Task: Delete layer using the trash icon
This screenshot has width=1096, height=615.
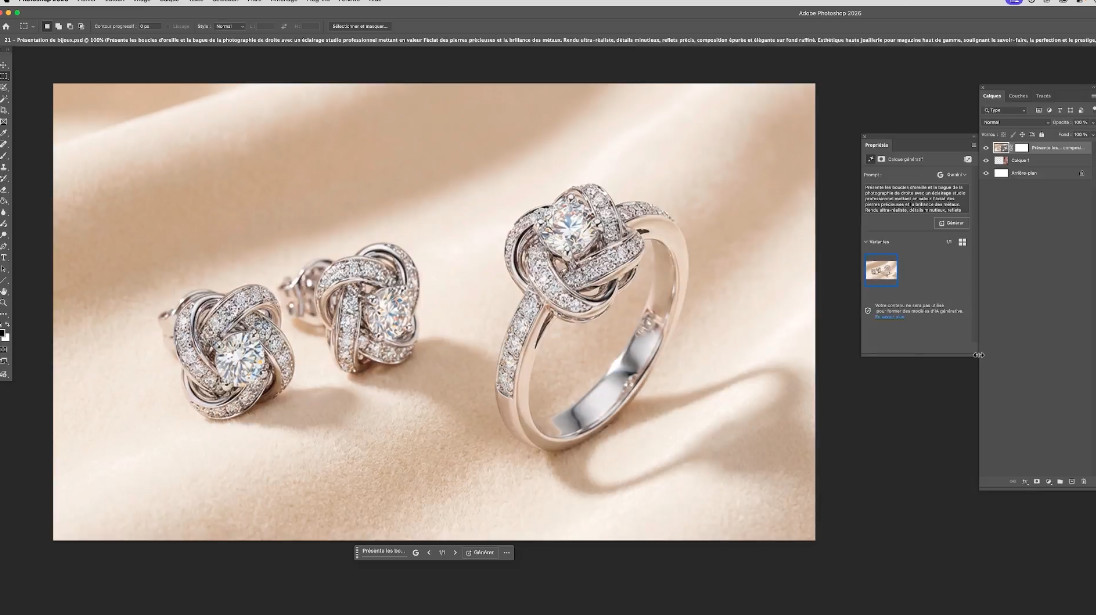Action: click(x=1084, y=481)
